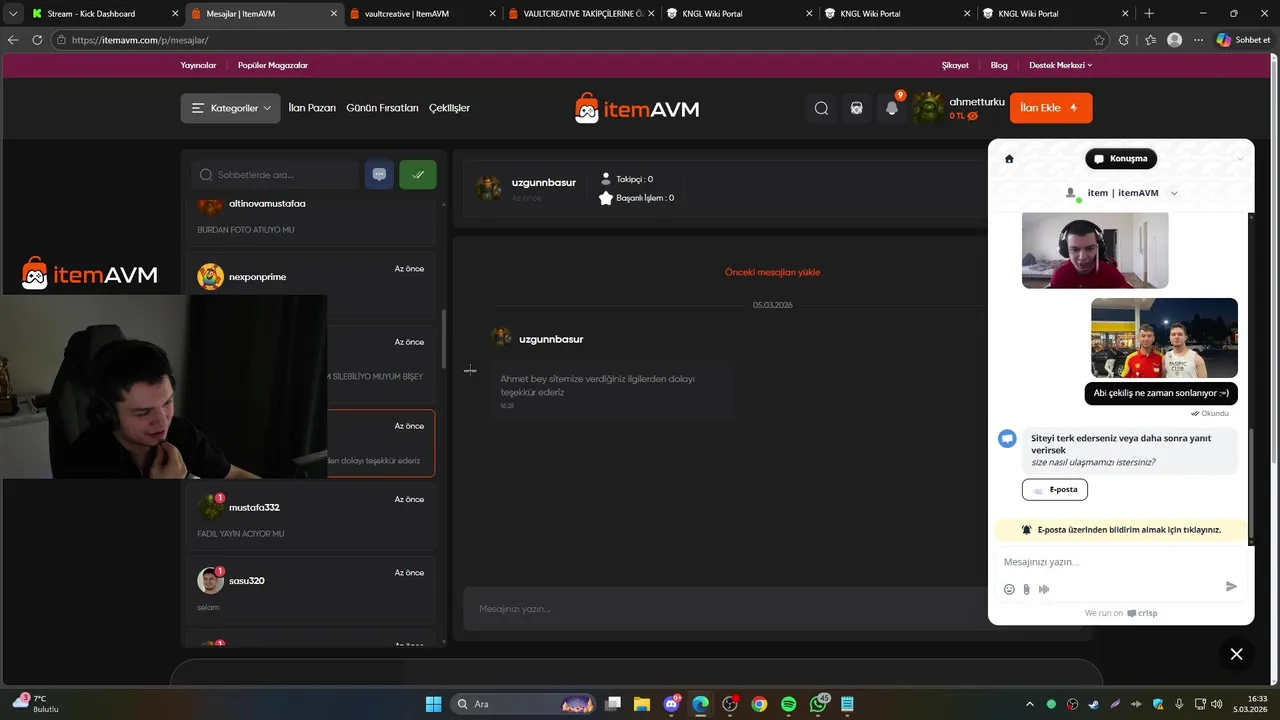Open File Explorer from the taskbar
This screenshot has height=720, width=1280.
642,704
